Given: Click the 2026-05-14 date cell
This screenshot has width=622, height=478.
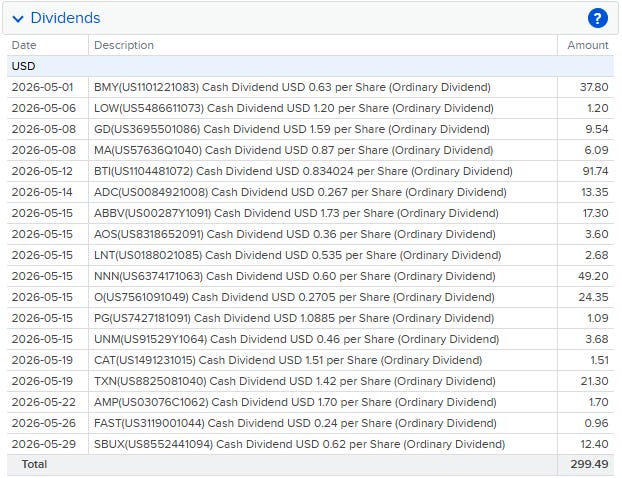Looking at the screenshot, I should 42,192.
